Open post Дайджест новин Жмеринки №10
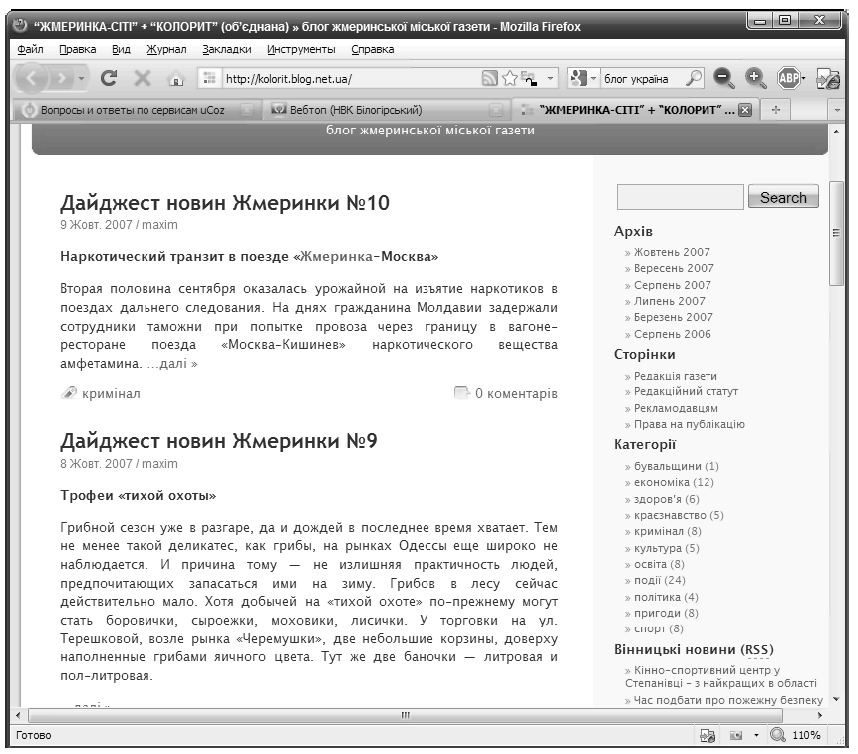This screenshot has height=754, width=858. tap(225, 203)
